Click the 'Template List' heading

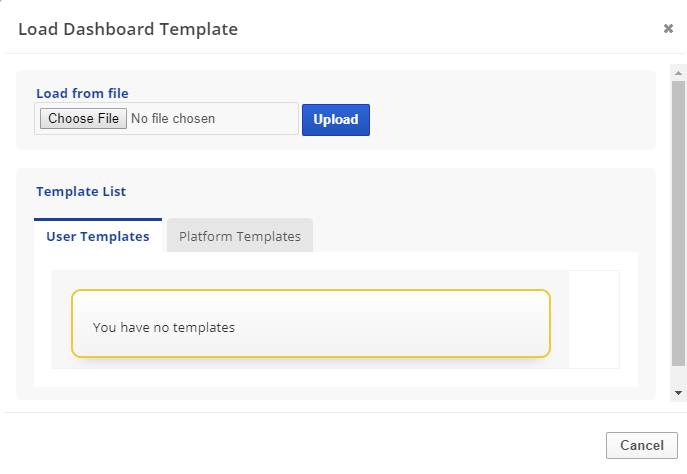(81, 191)
